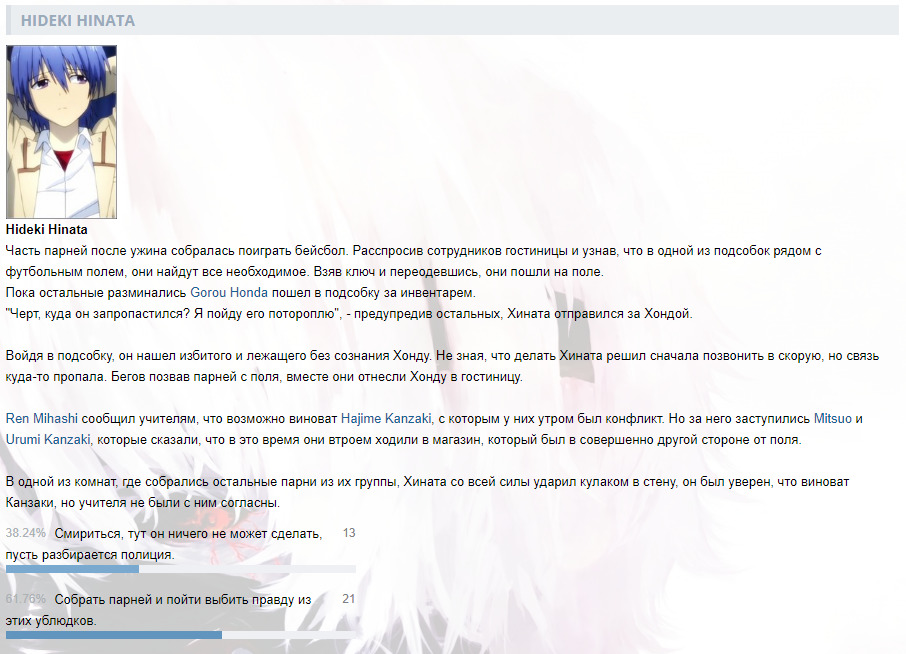Click the progress bar for the 38.24% option
This screenshot has width=906, height=654.
180,569
